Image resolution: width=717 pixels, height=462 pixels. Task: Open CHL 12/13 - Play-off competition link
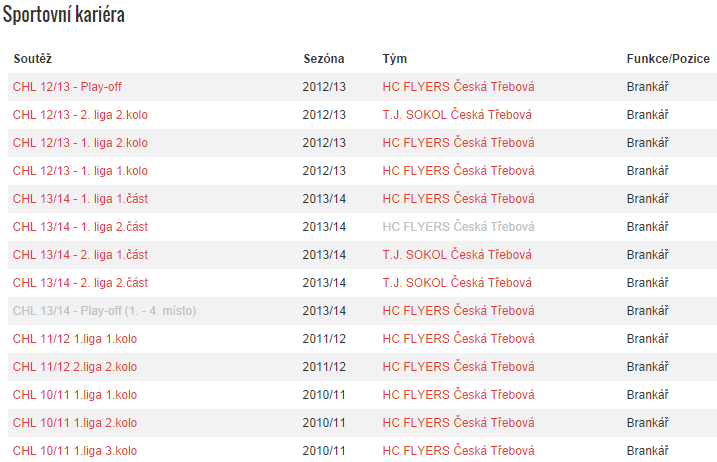coord(67,87)
